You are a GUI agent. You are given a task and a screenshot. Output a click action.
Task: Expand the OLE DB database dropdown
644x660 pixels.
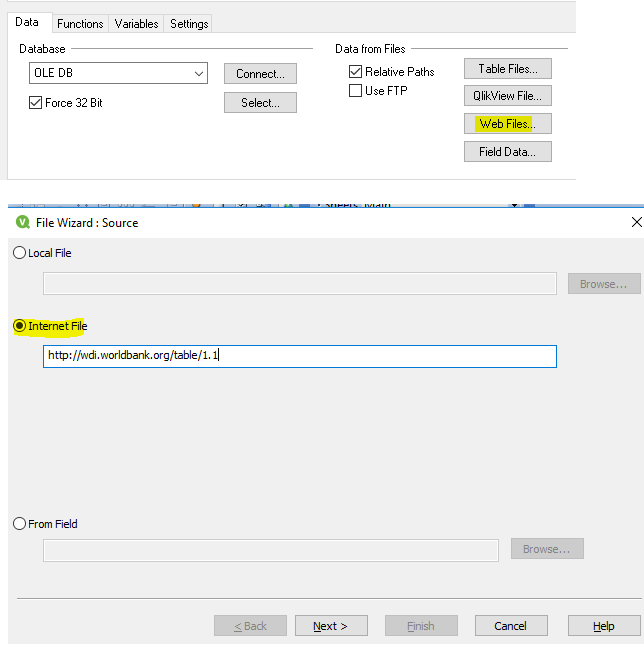(x=197, y=73)
